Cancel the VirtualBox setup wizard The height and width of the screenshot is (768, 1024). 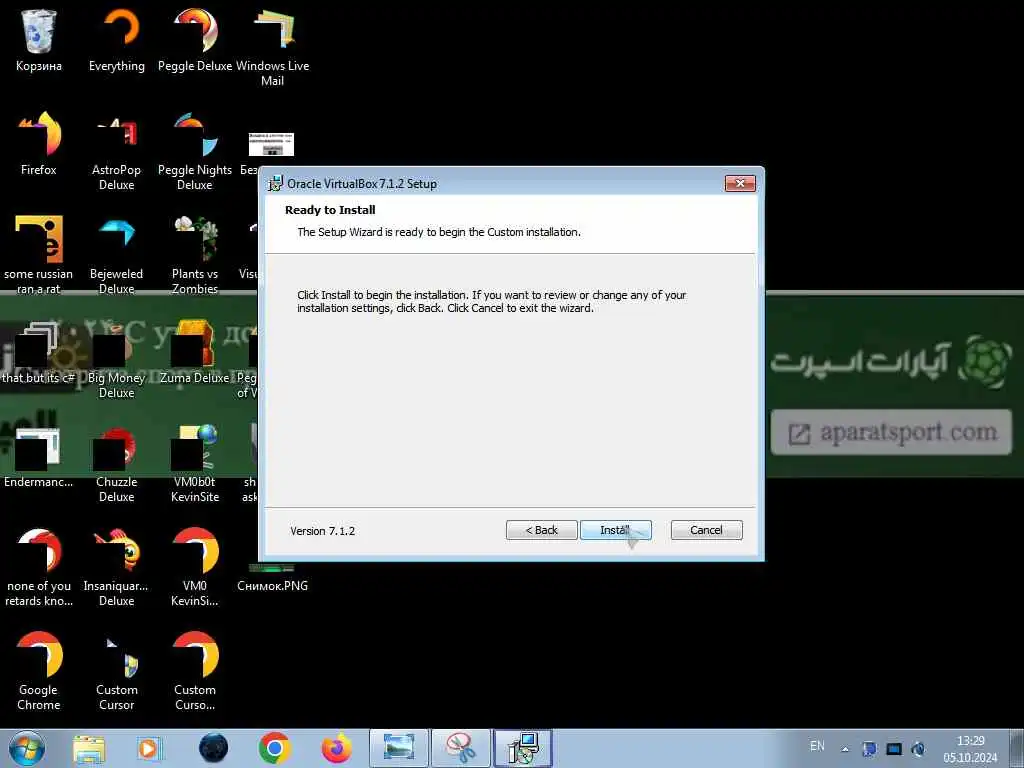tap(706, 530)
